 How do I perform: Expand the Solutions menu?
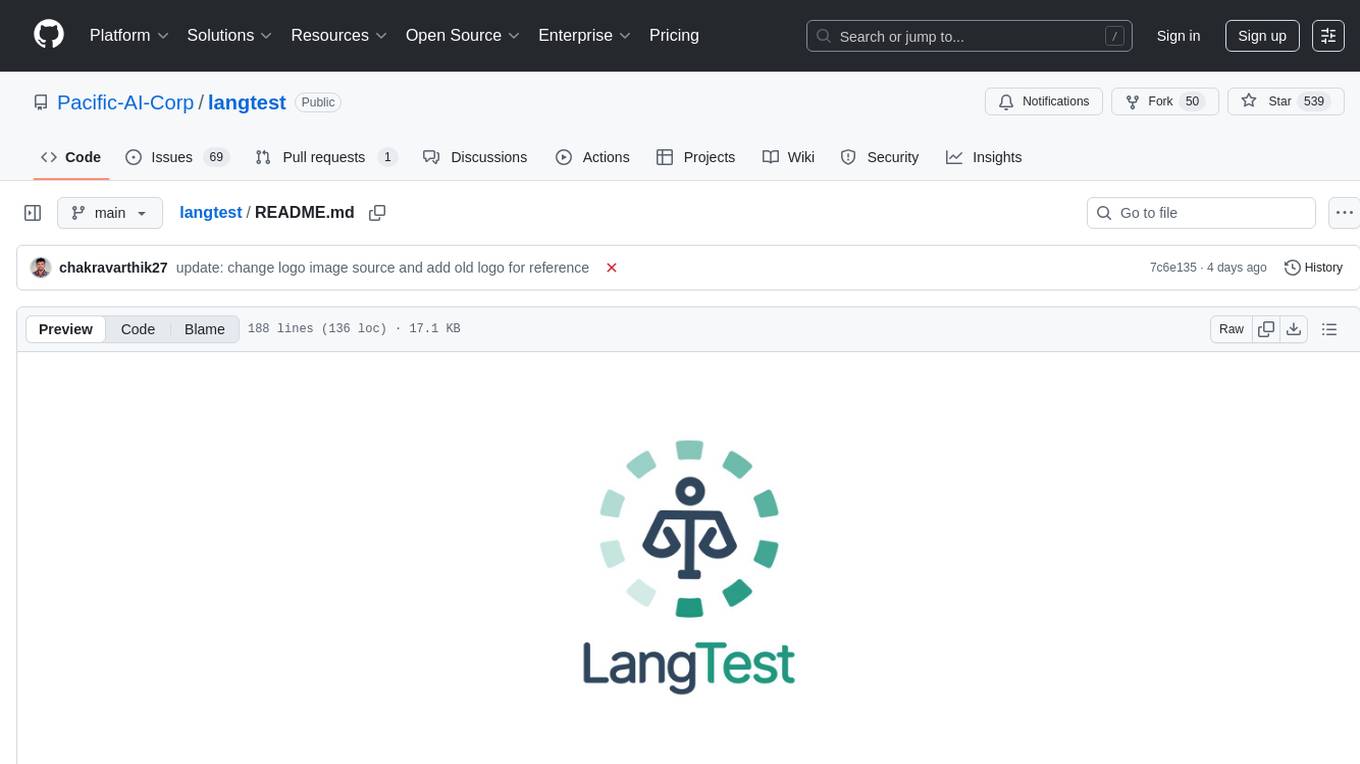click(x=230, y=35)
